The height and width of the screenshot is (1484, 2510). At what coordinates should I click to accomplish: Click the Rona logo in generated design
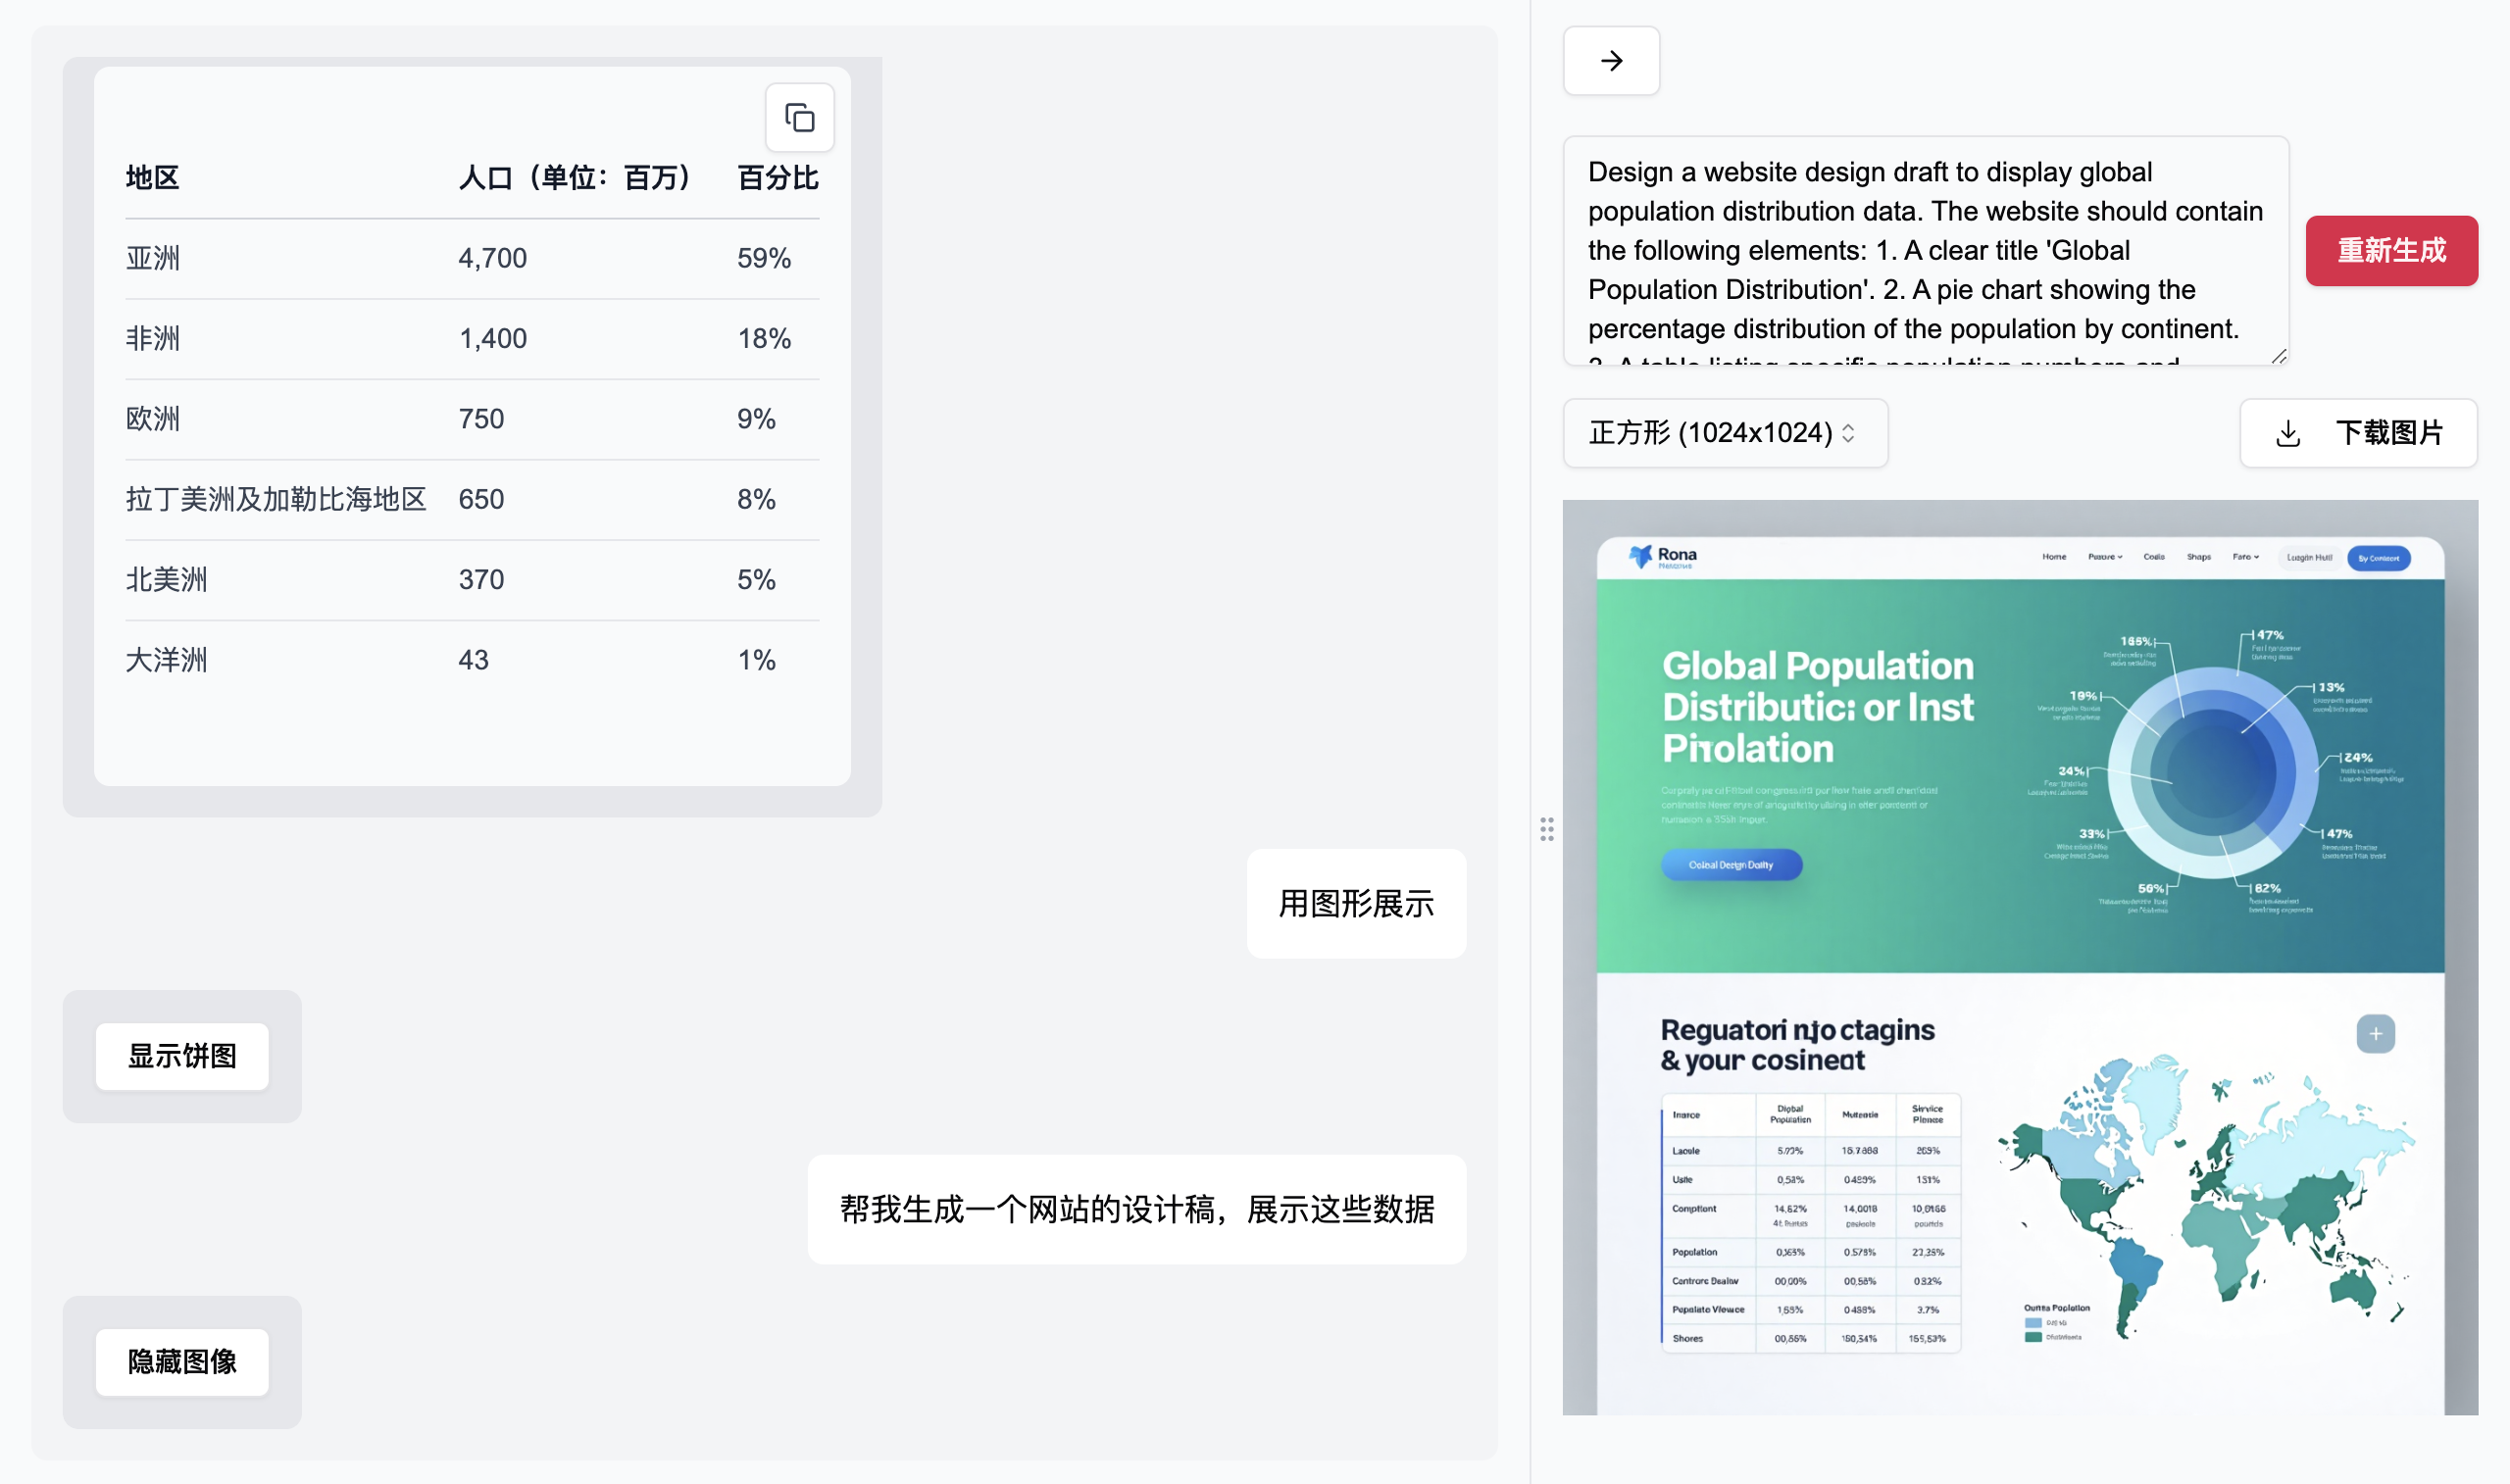(x=1662, y=556)
